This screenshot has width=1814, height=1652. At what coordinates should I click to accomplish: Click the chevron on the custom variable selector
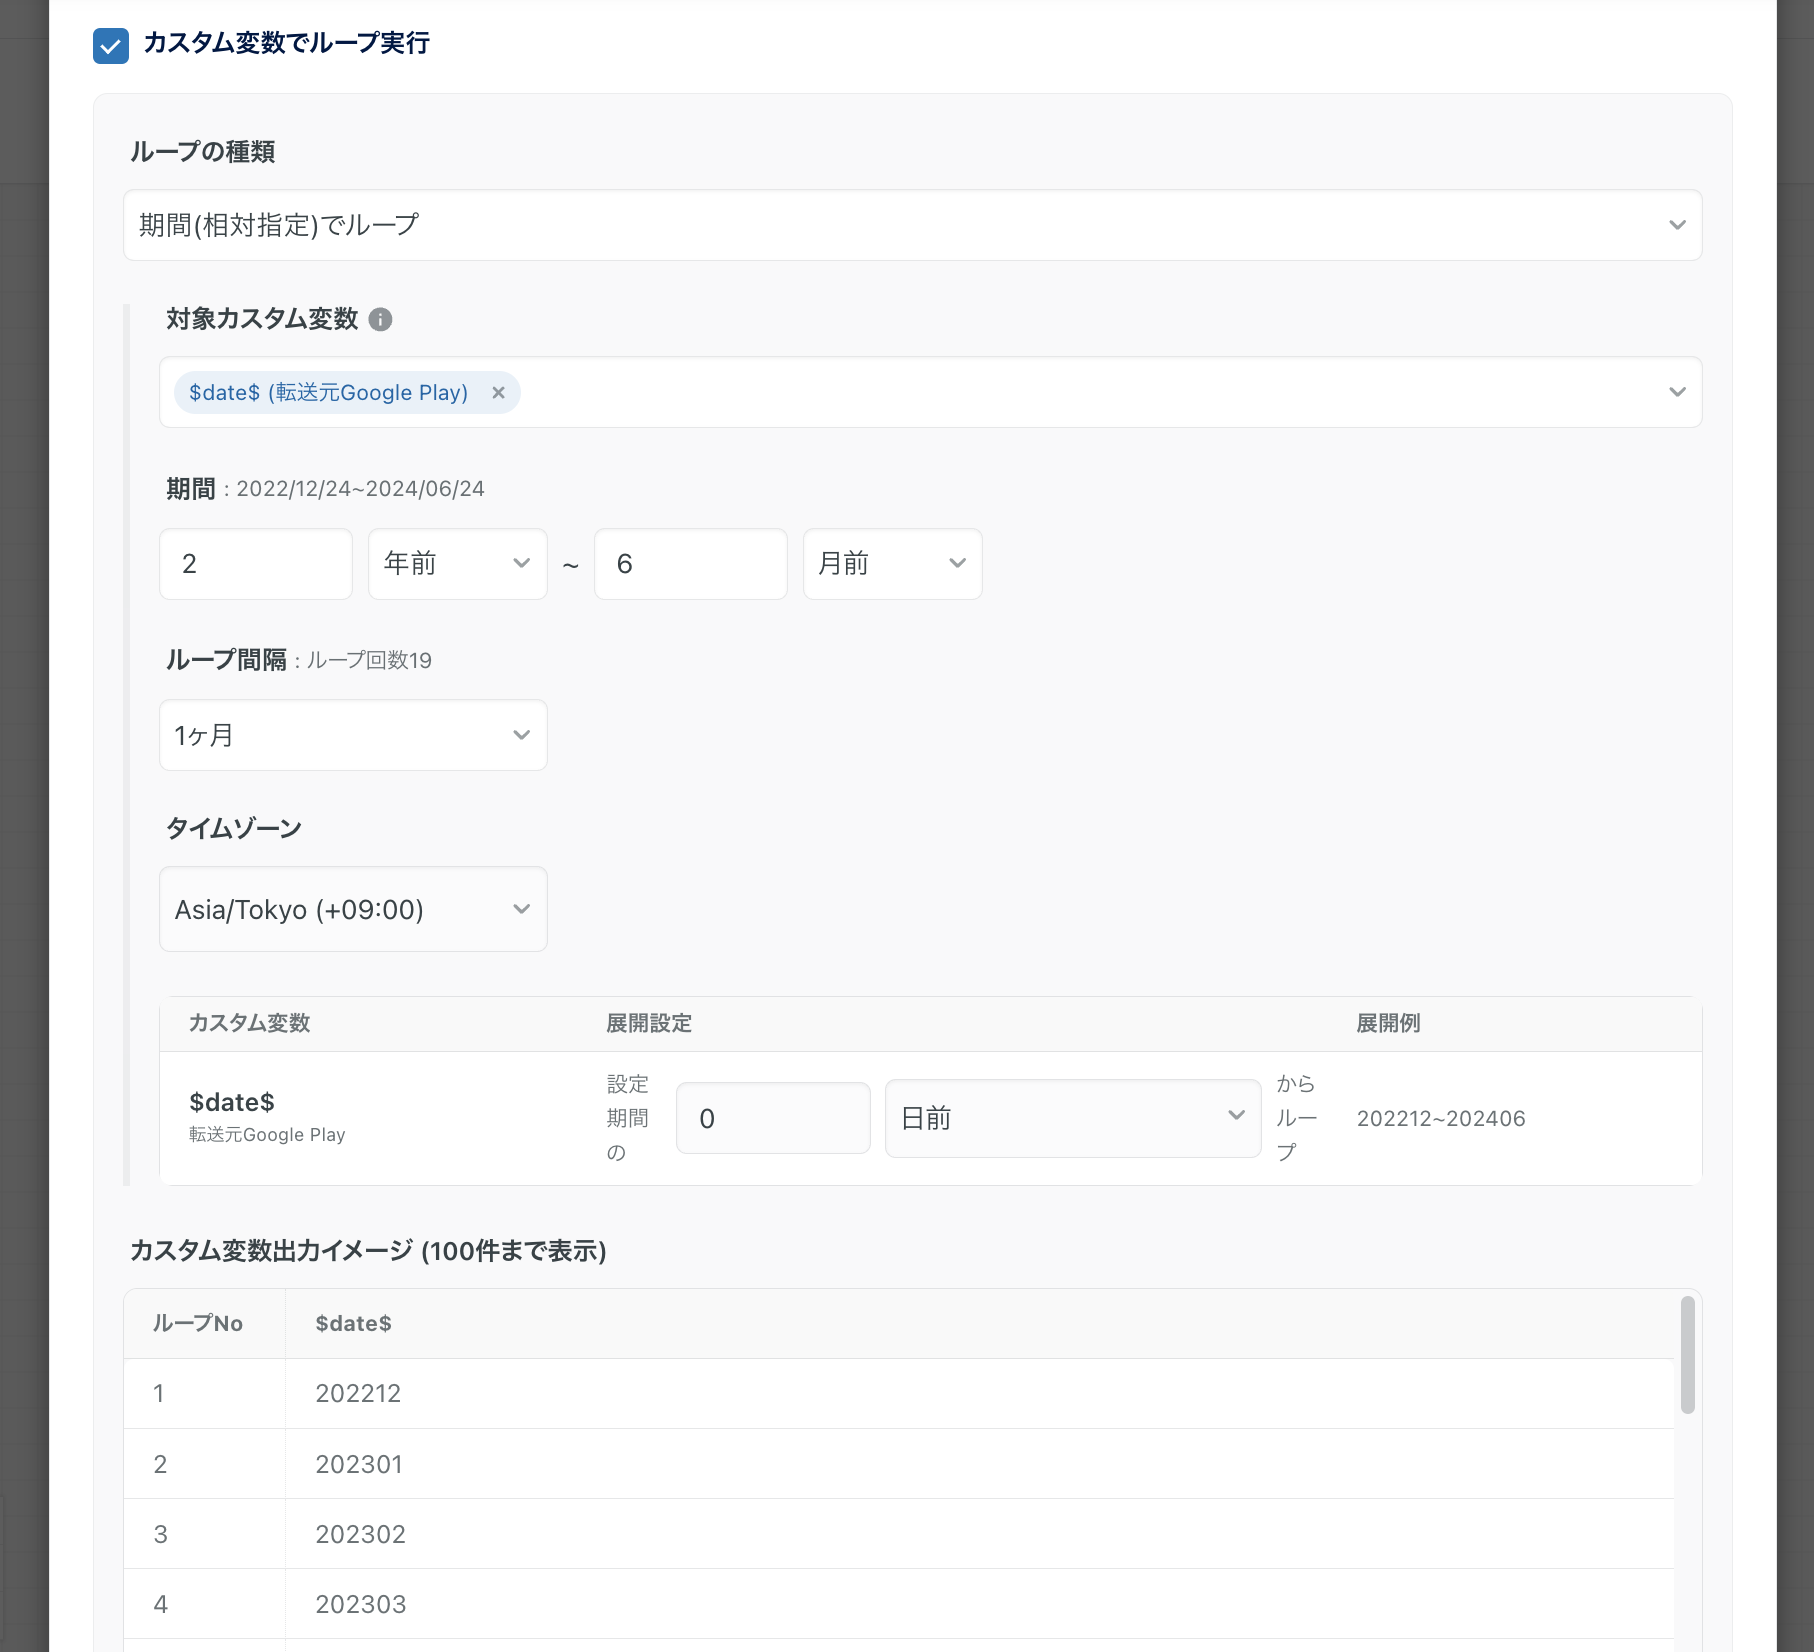(x=1676, y=392)
